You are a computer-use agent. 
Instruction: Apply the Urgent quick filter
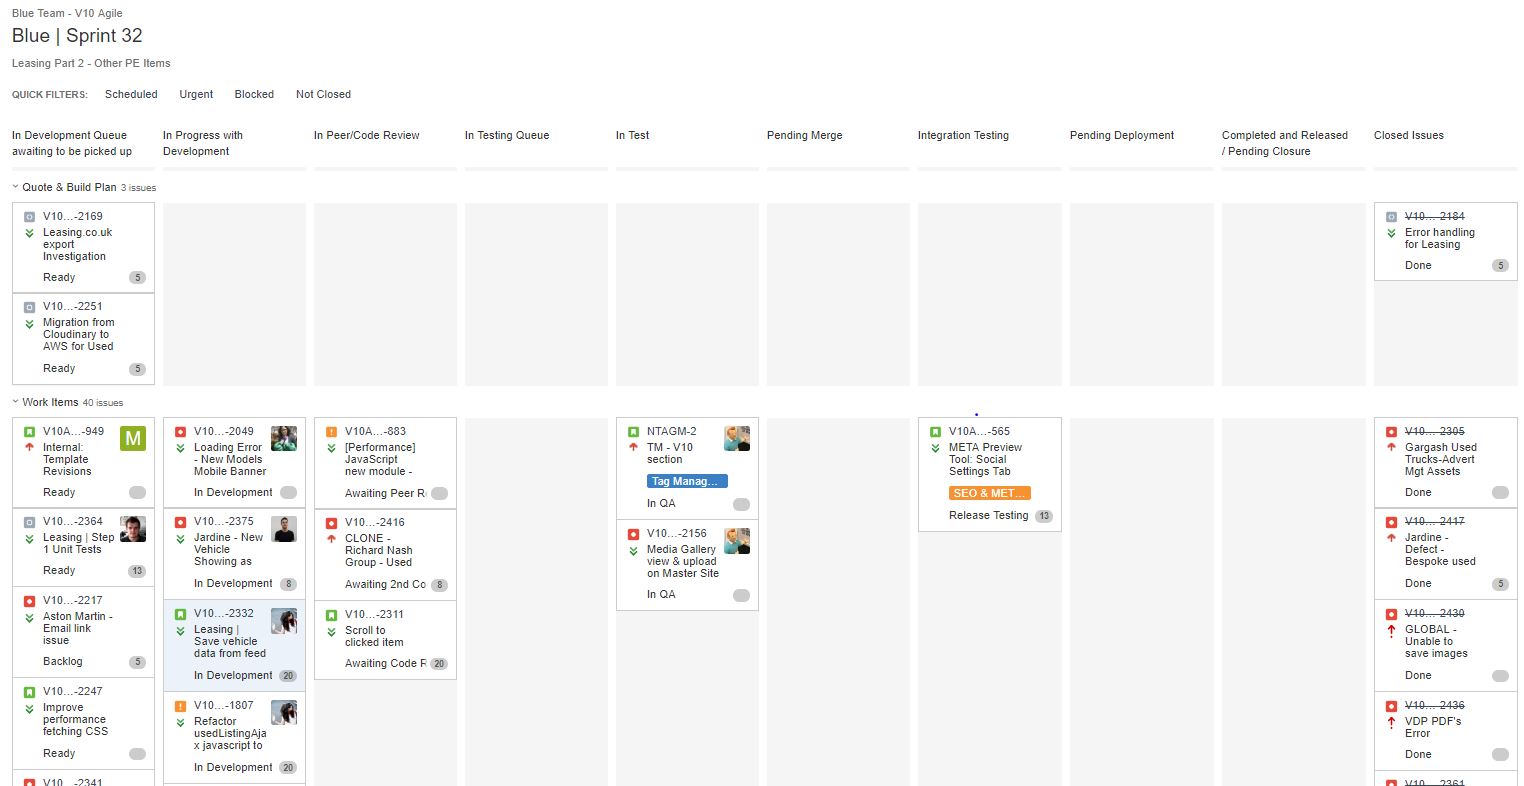pyautogui.click(x=196, y=94)
